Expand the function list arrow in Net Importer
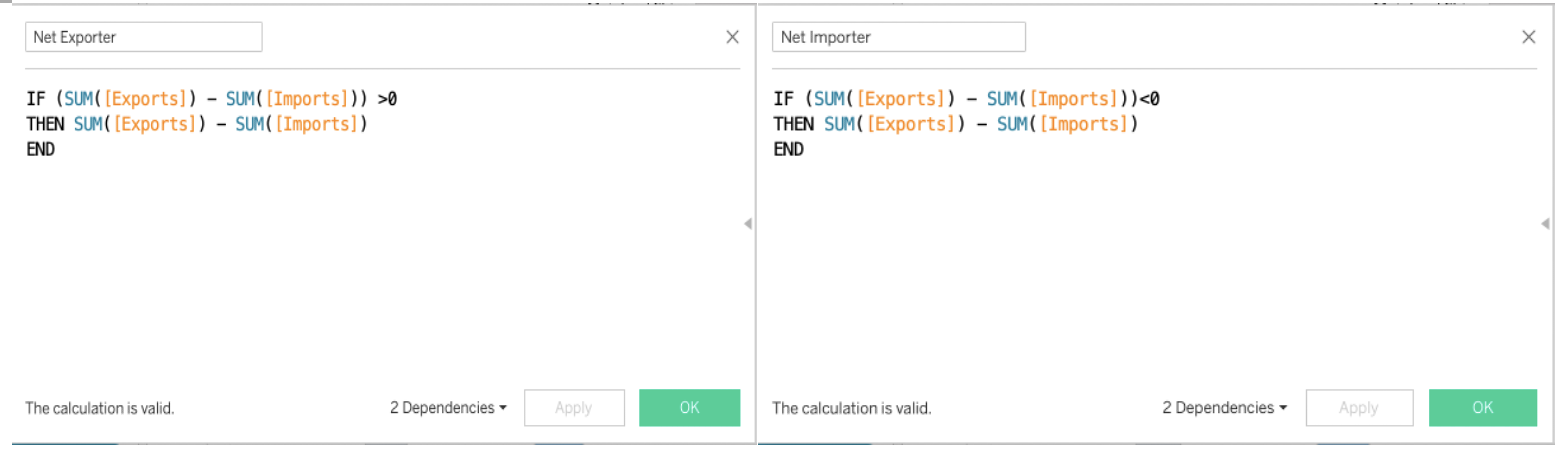The image size is (1558, 450). click(x=1546, y=224)
